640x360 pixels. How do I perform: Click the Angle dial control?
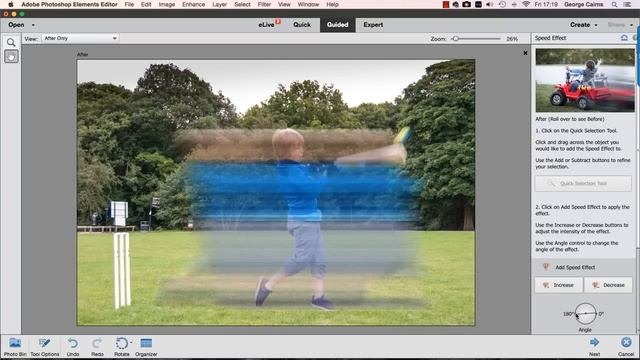[585, 314]
